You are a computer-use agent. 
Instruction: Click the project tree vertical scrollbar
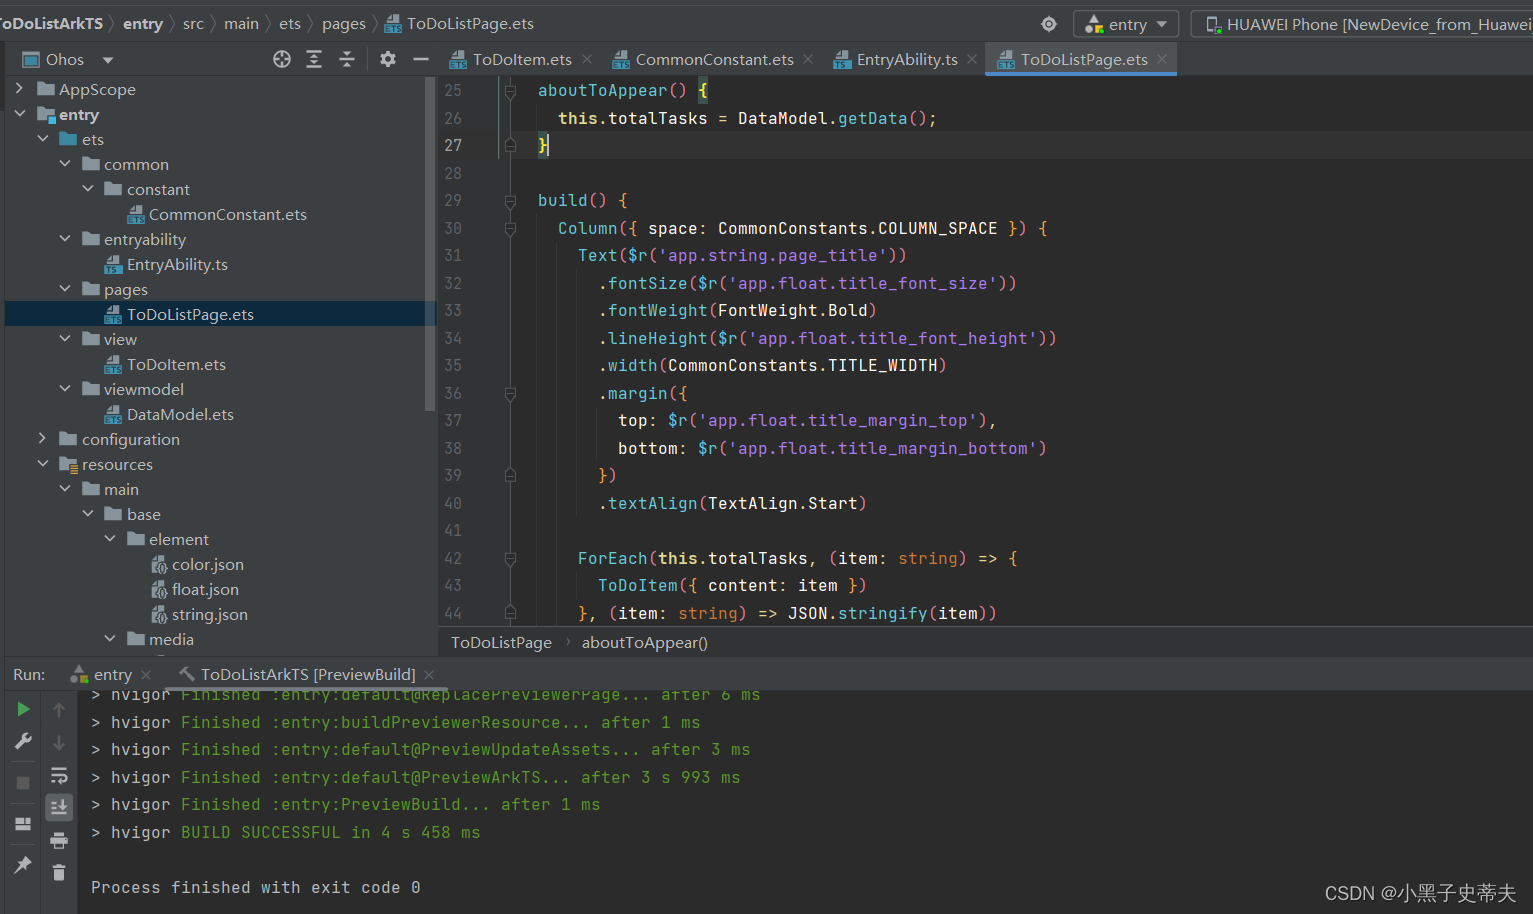[430, 244]
